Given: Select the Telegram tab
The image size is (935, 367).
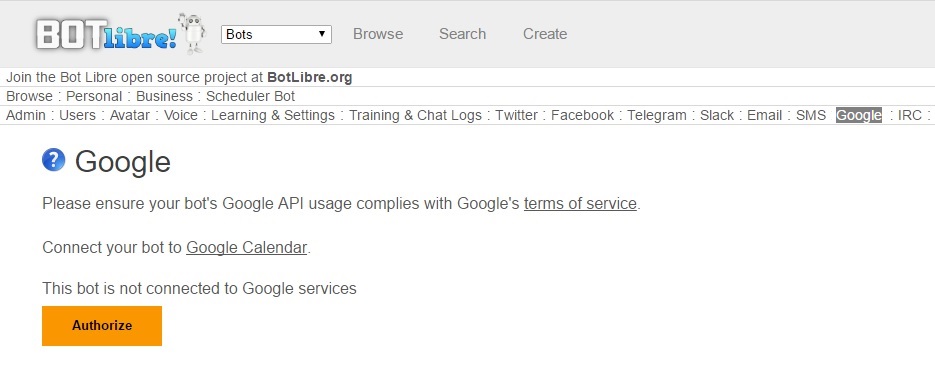Looking at the screenshot, I should (x=657, y=115).
